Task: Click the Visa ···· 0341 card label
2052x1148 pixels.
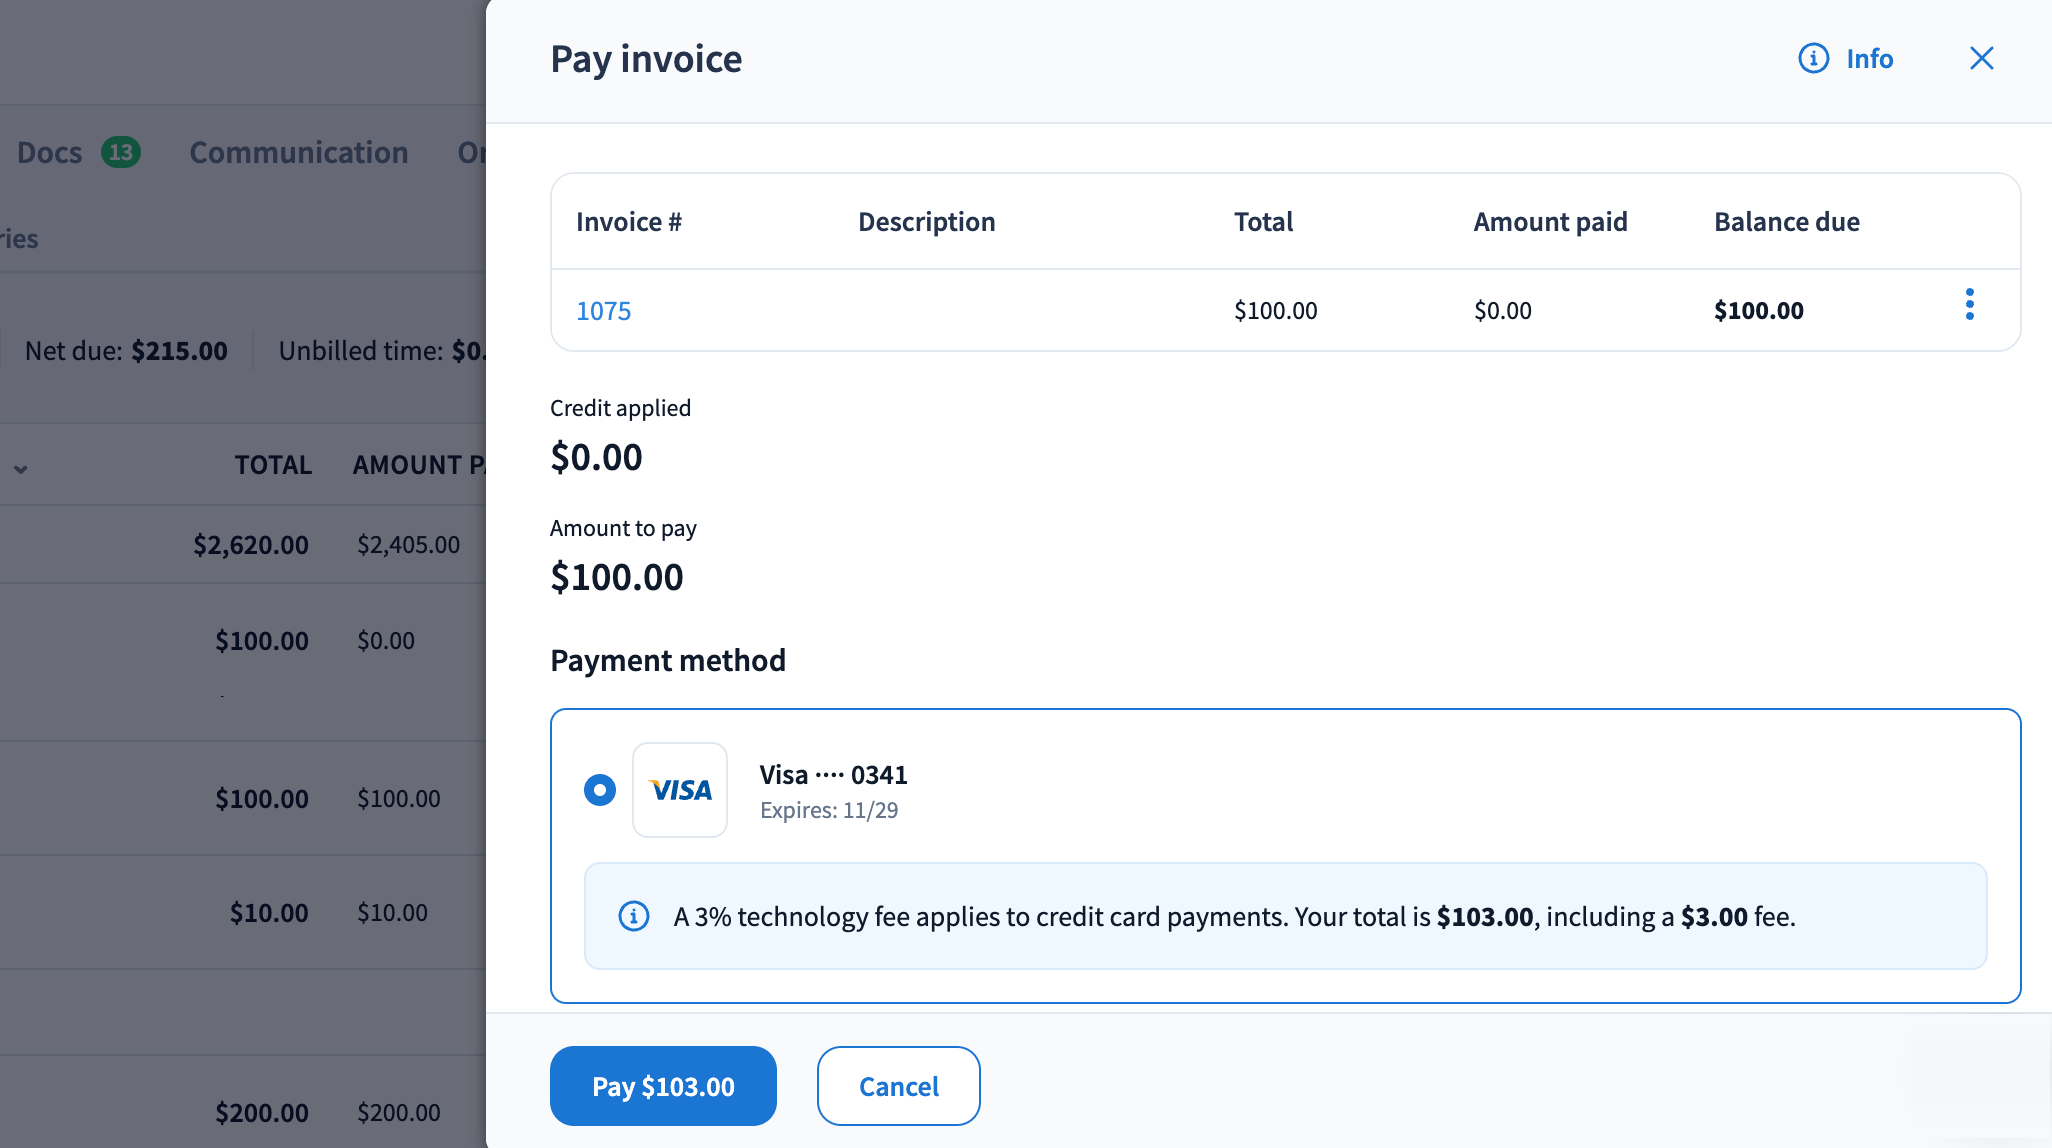Action: click(x=833, y=775)
